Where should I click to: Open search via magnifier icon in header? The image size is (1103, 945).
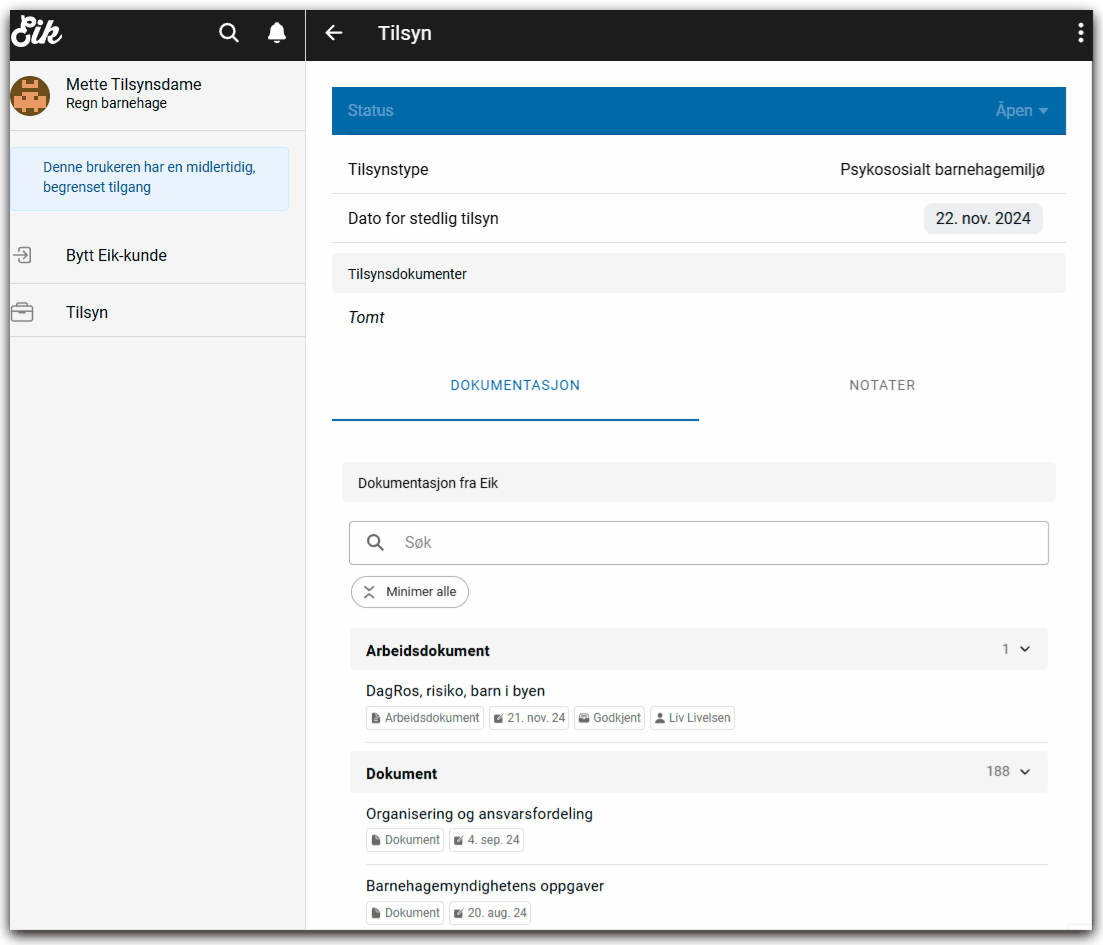(229, 33)
